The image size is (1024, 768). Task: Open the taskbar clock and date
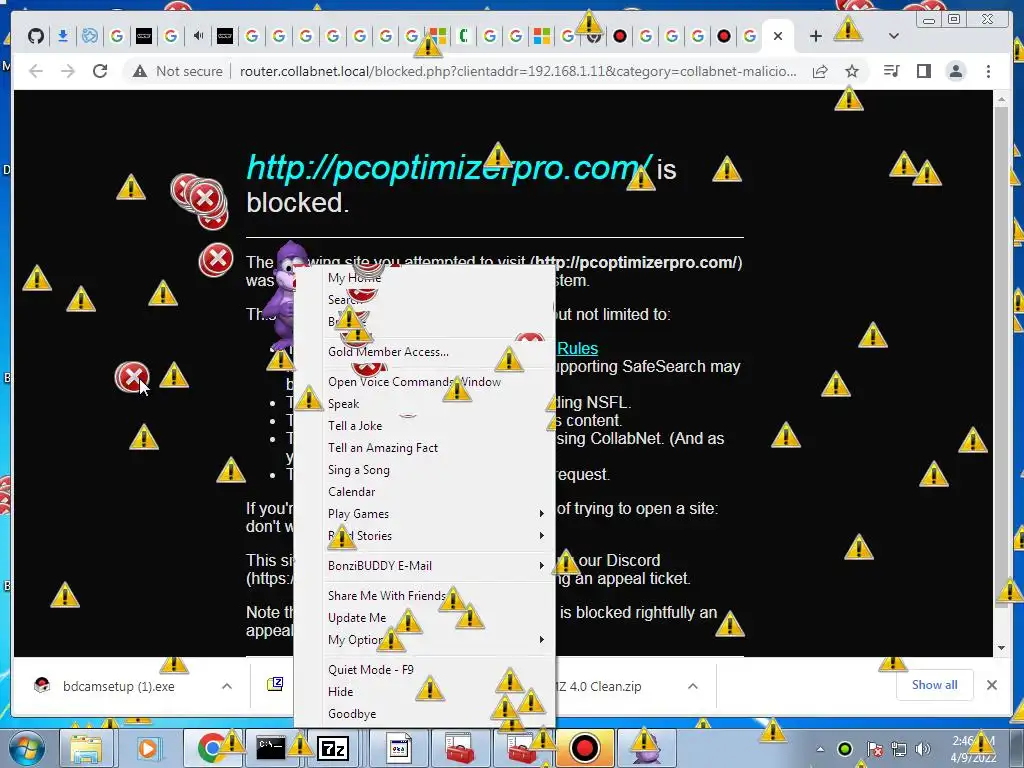tap(973, 749)
